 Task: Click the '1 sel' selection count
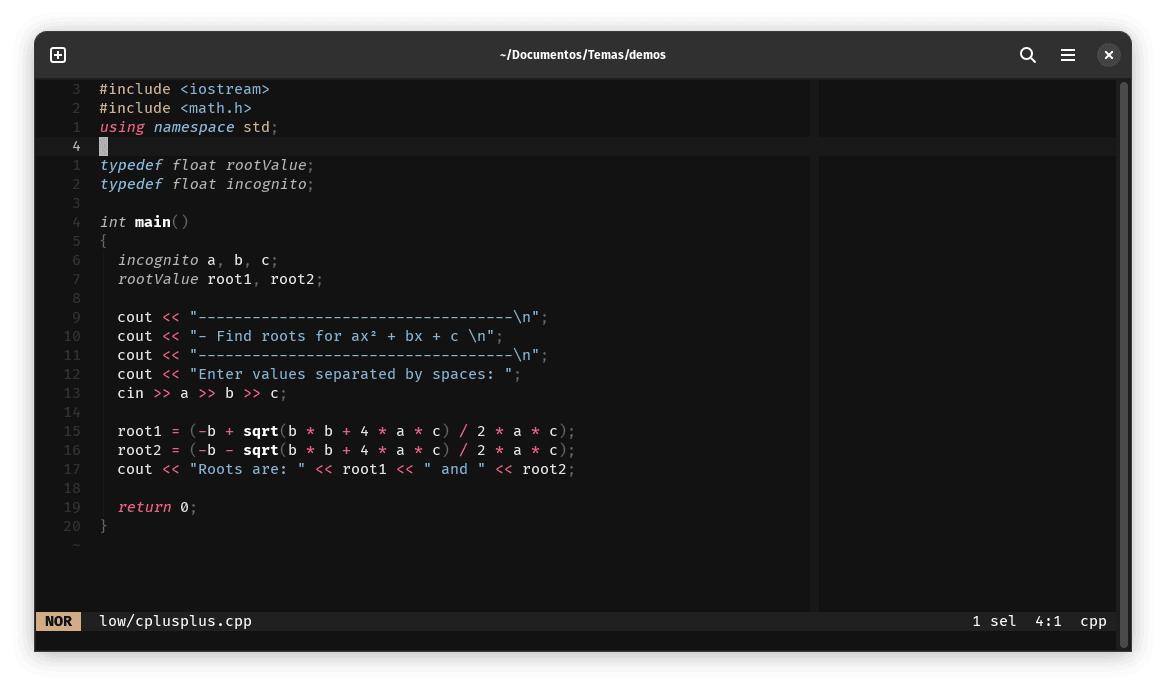coord(993,621)
